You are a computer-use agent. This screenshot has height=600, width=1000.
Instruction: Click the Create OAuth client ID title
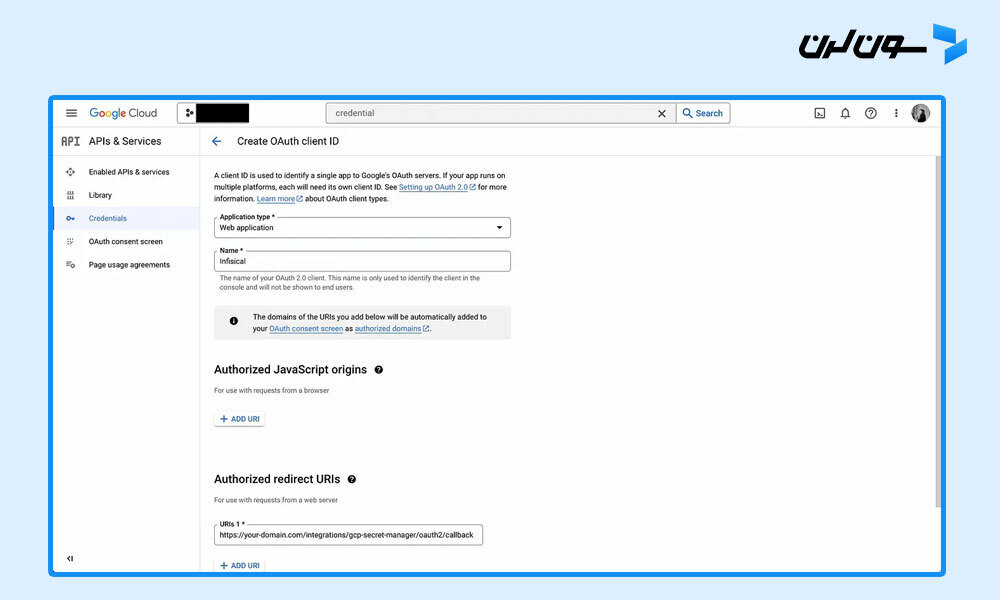click(288, 141)
